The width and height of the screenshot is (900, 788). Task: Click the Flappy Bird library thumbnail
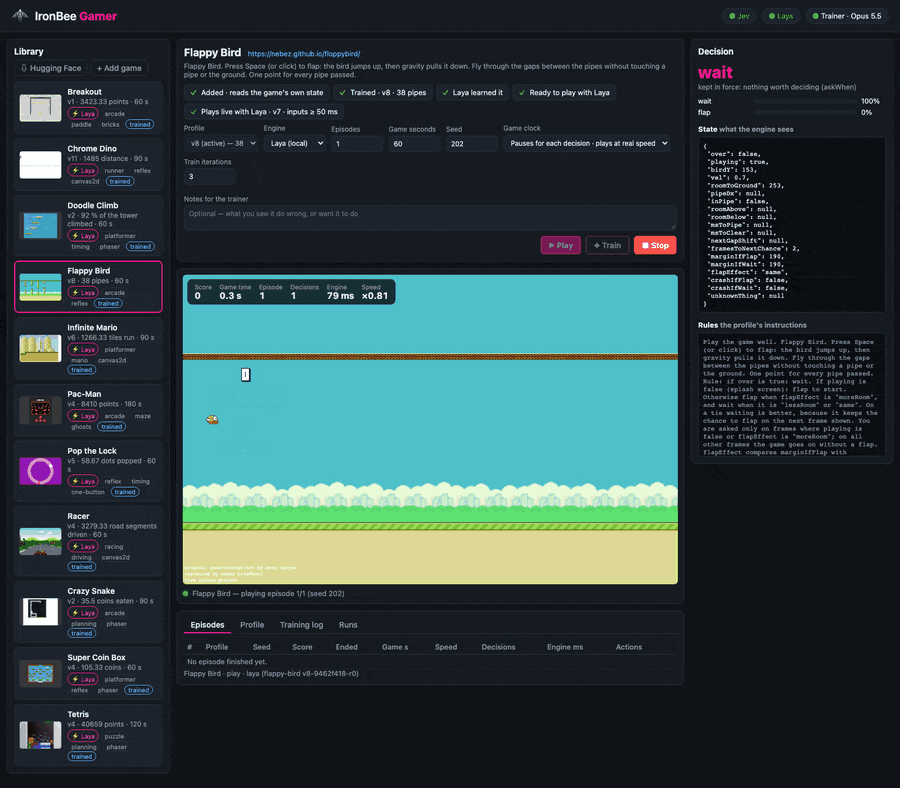(x=40, y=287)
